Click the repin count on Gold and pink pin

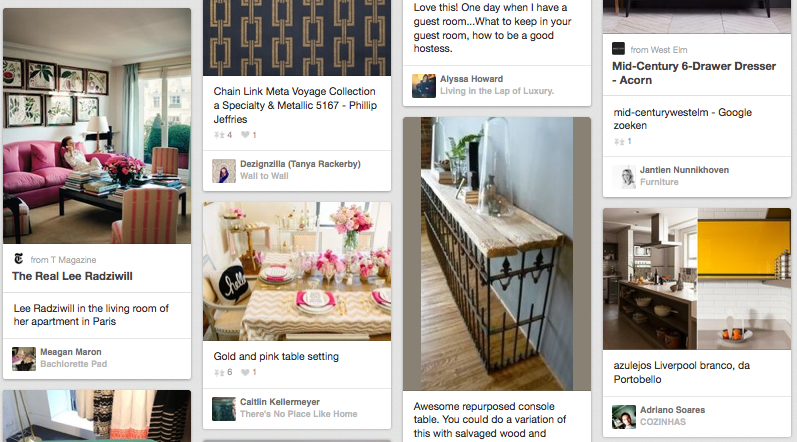pos(223,372)
